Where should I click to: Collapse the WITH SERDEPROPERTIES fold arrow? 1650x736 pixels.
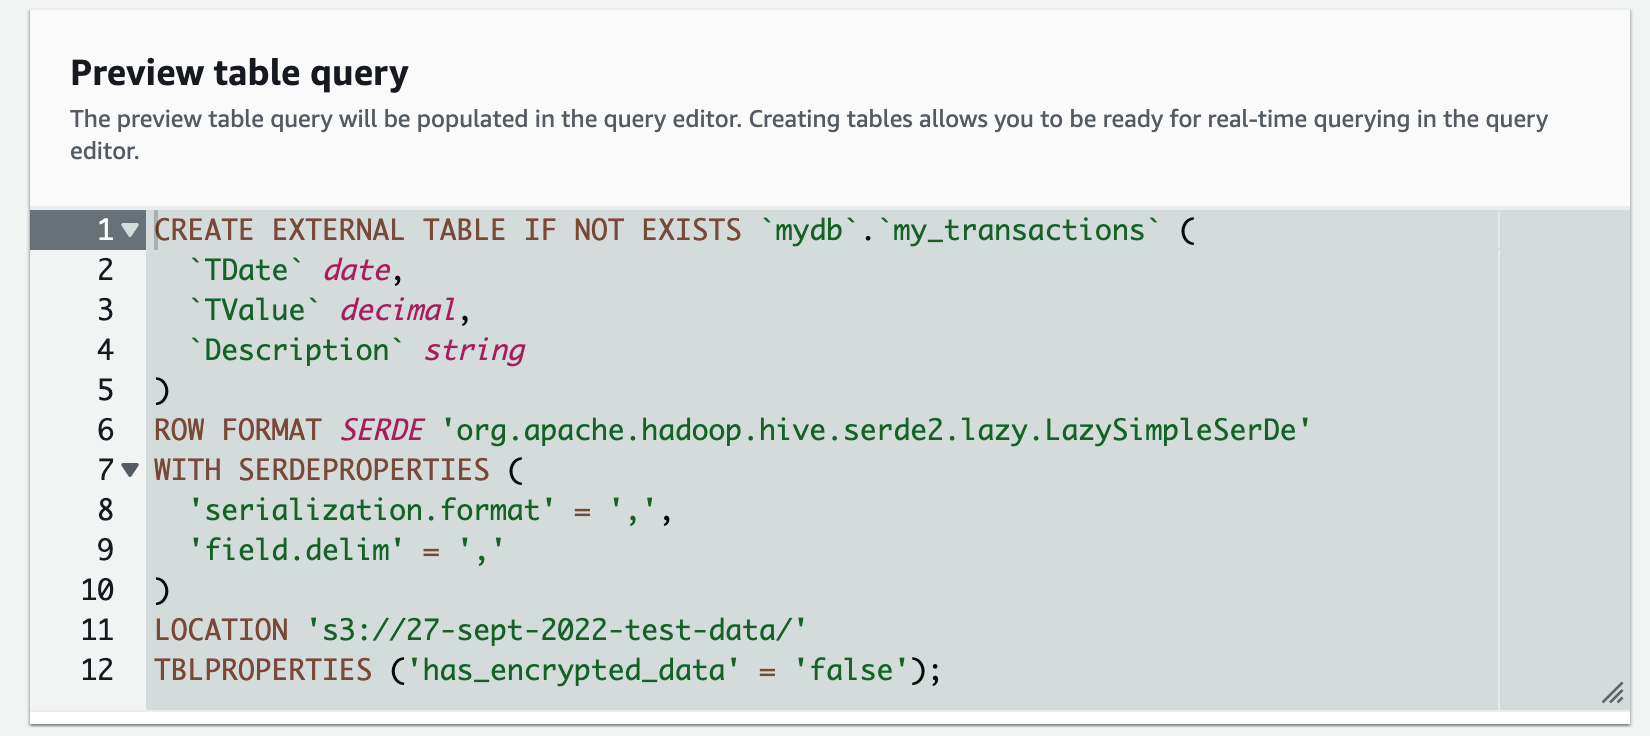click(x=130, y=470)
